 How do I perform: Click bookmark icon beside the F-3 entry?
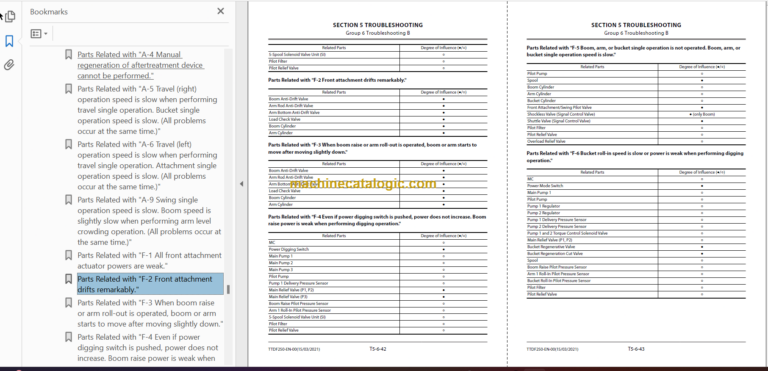(69, 303)
